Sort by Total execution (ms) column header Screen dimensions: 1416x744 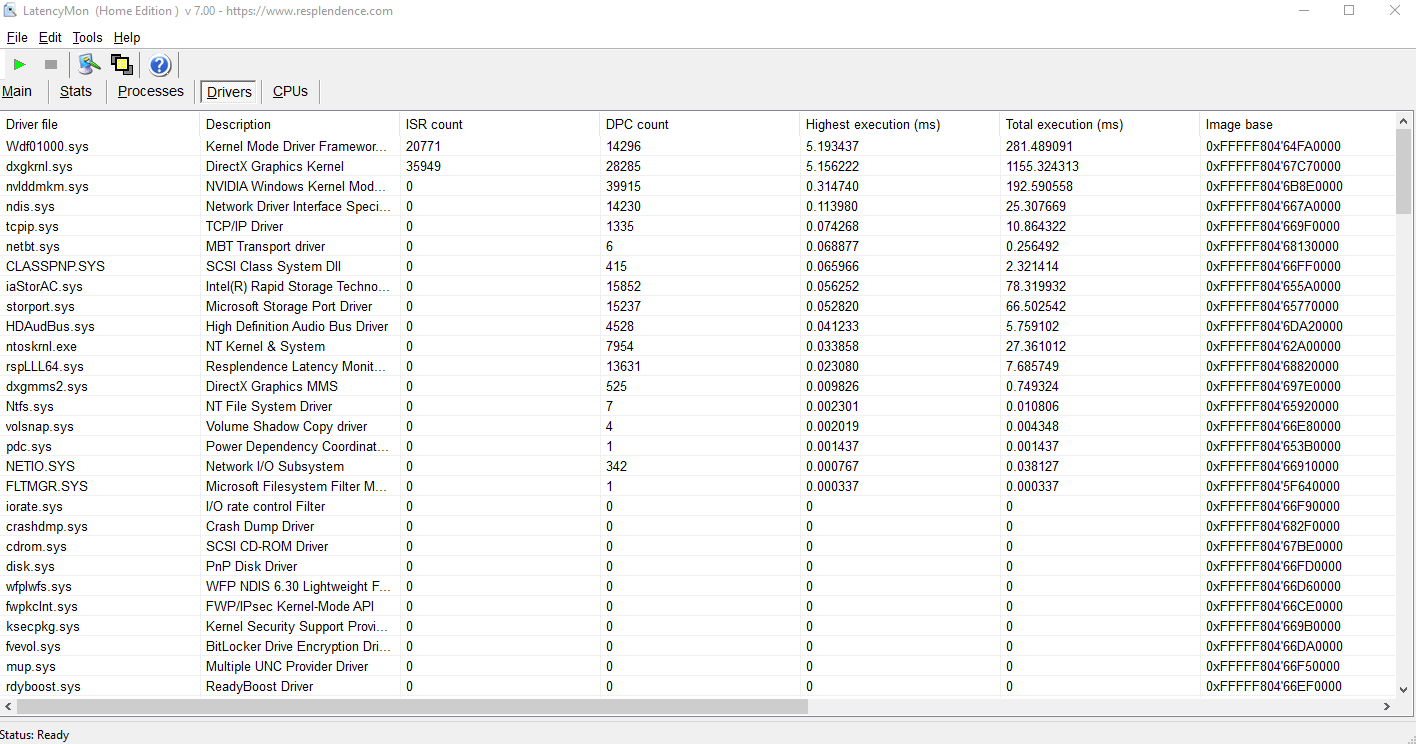(x=1100, y=124)
